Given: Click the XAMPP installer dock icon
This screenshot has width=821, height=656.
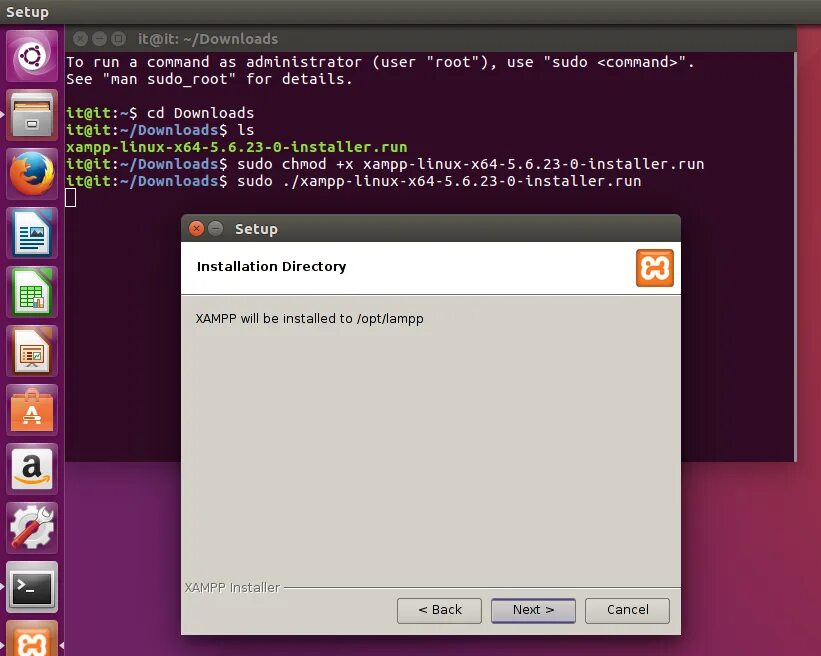Looking at the screenshot, I should coord(32,639).
